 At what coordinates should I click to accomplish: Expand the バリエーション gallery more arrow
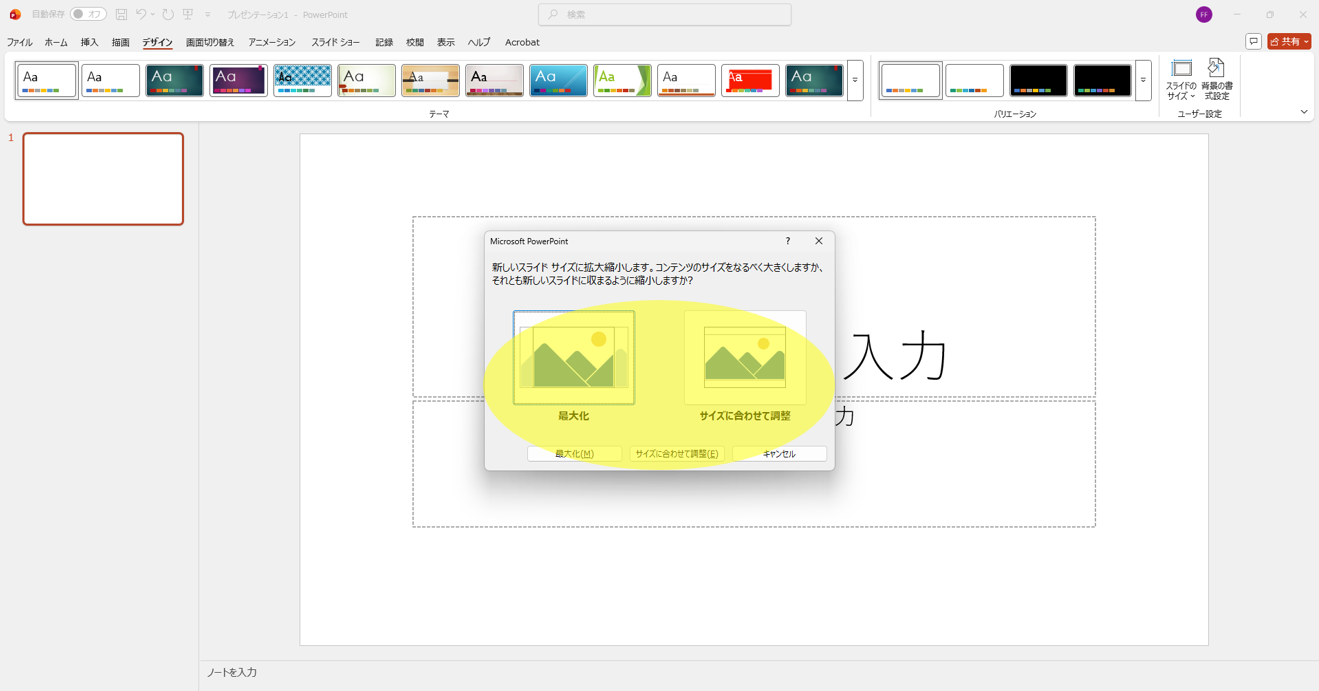click(x=1143, y=80)
